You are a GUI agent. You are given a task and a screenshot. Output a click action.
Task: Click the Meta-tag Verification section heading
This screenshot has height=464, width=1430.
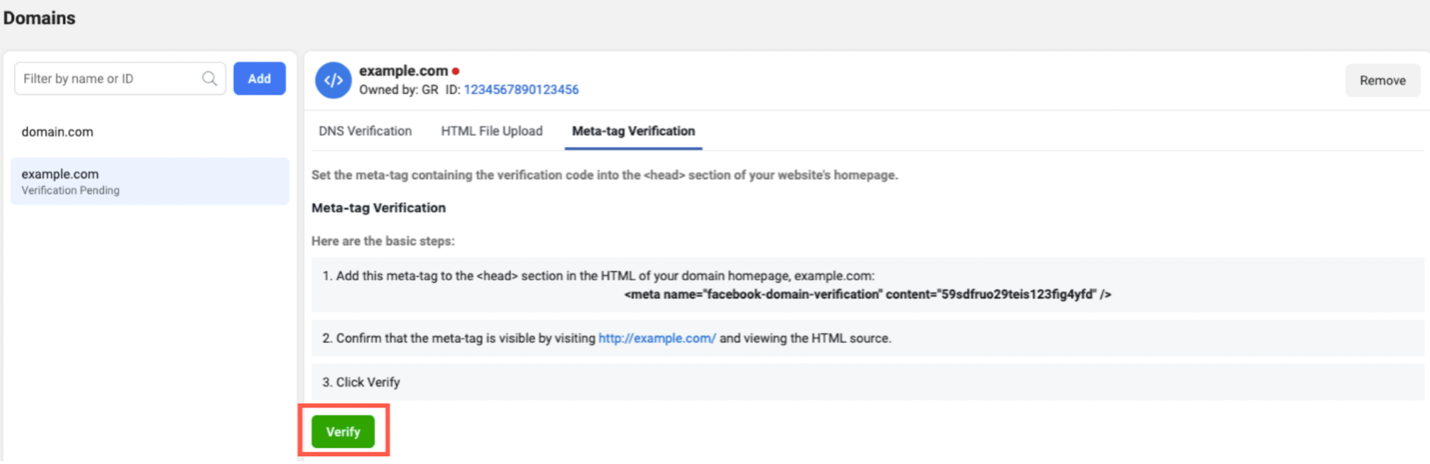(x=379, y=208)
